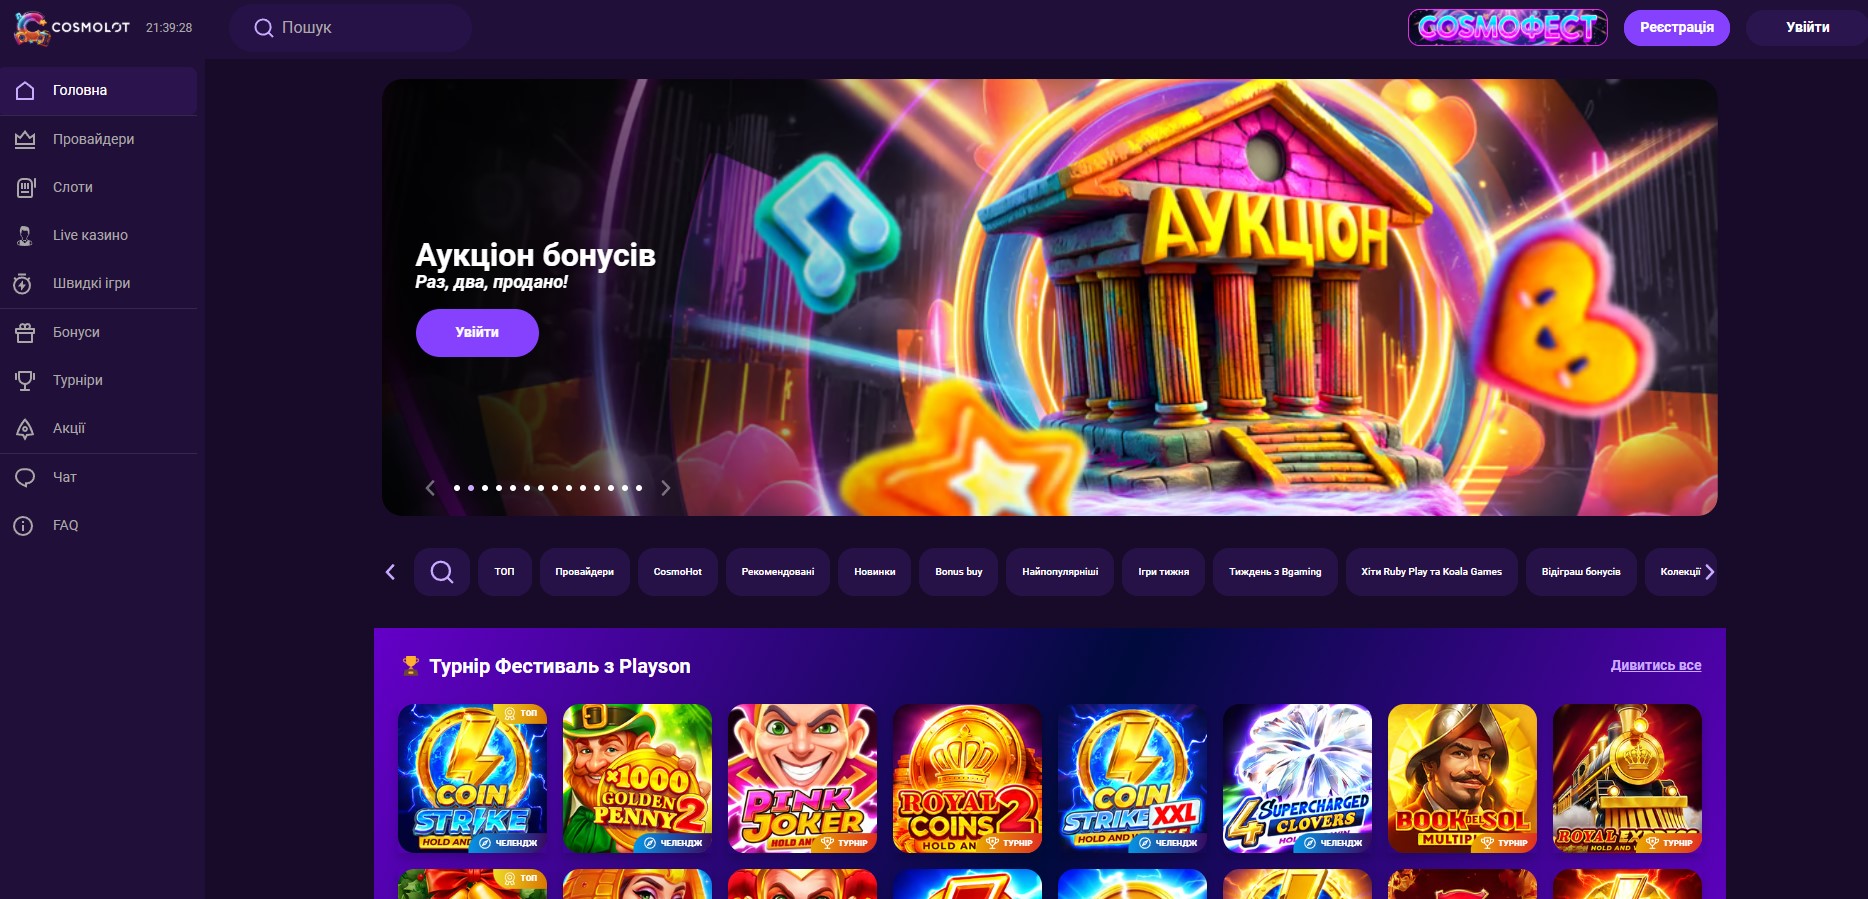
Task: Open the Бонуси gift icon
Action: 25,332
